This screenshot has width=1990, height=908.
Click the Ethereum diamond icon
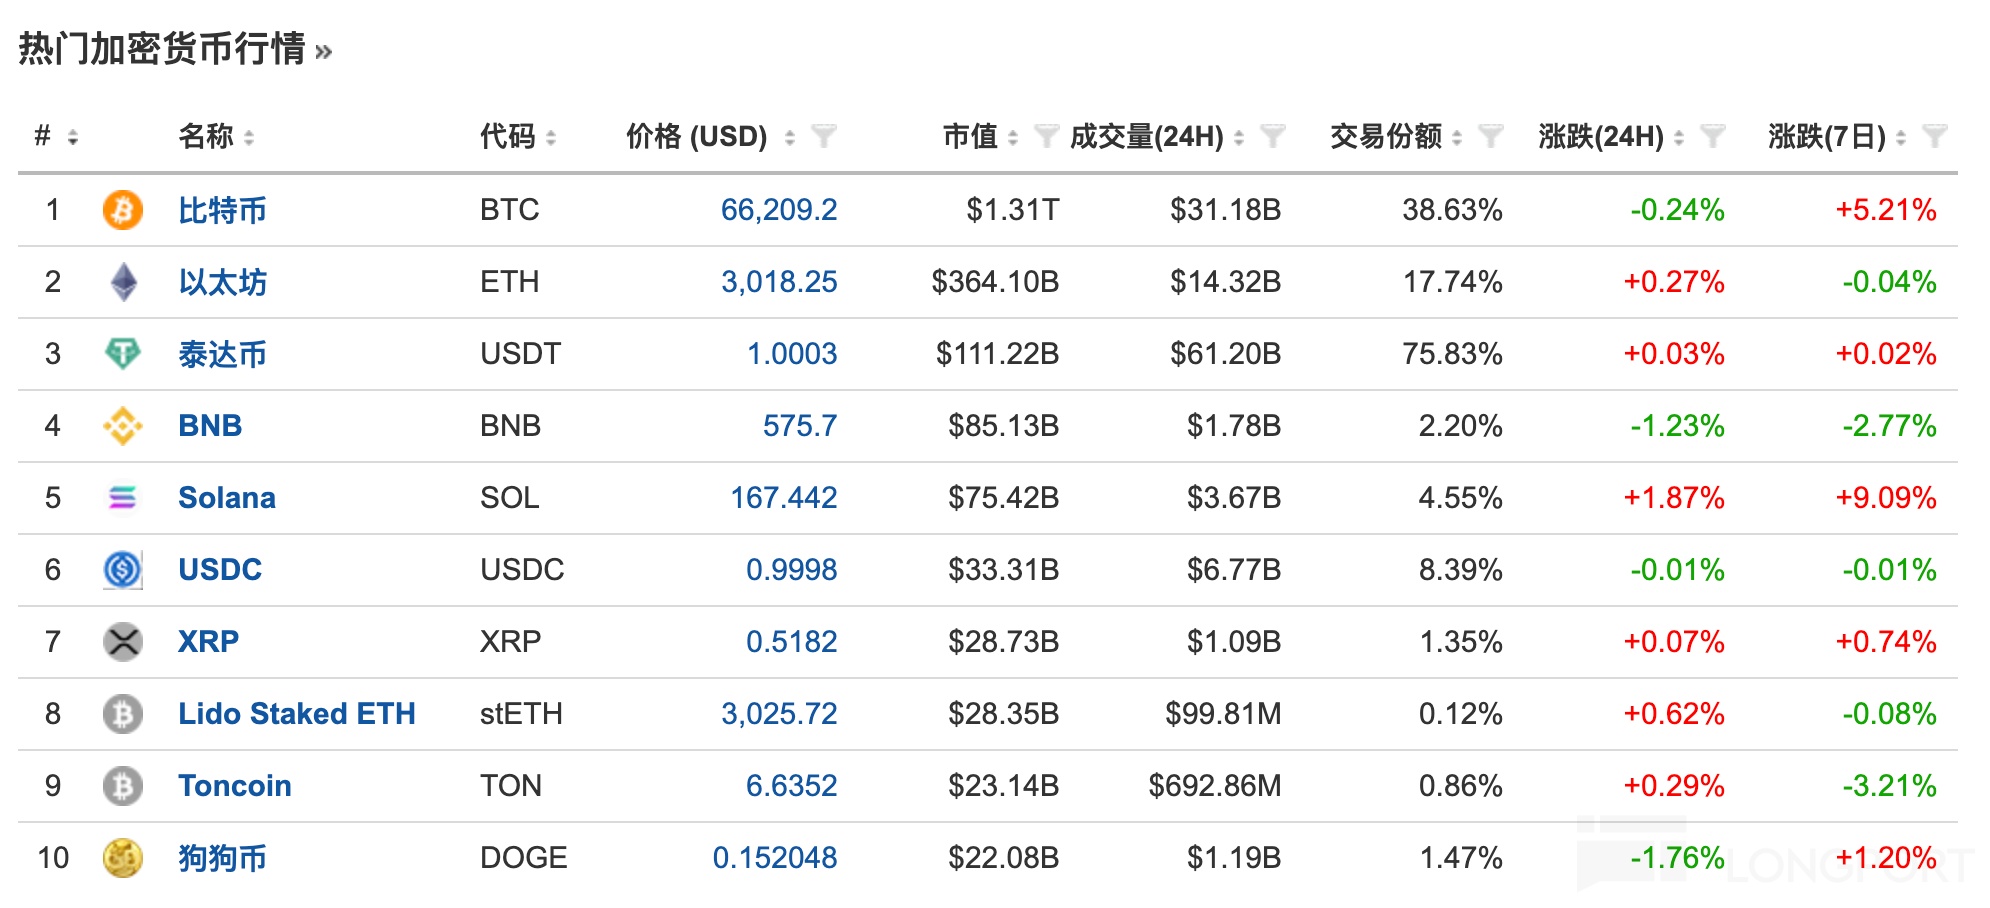click(x=123, y=282)
